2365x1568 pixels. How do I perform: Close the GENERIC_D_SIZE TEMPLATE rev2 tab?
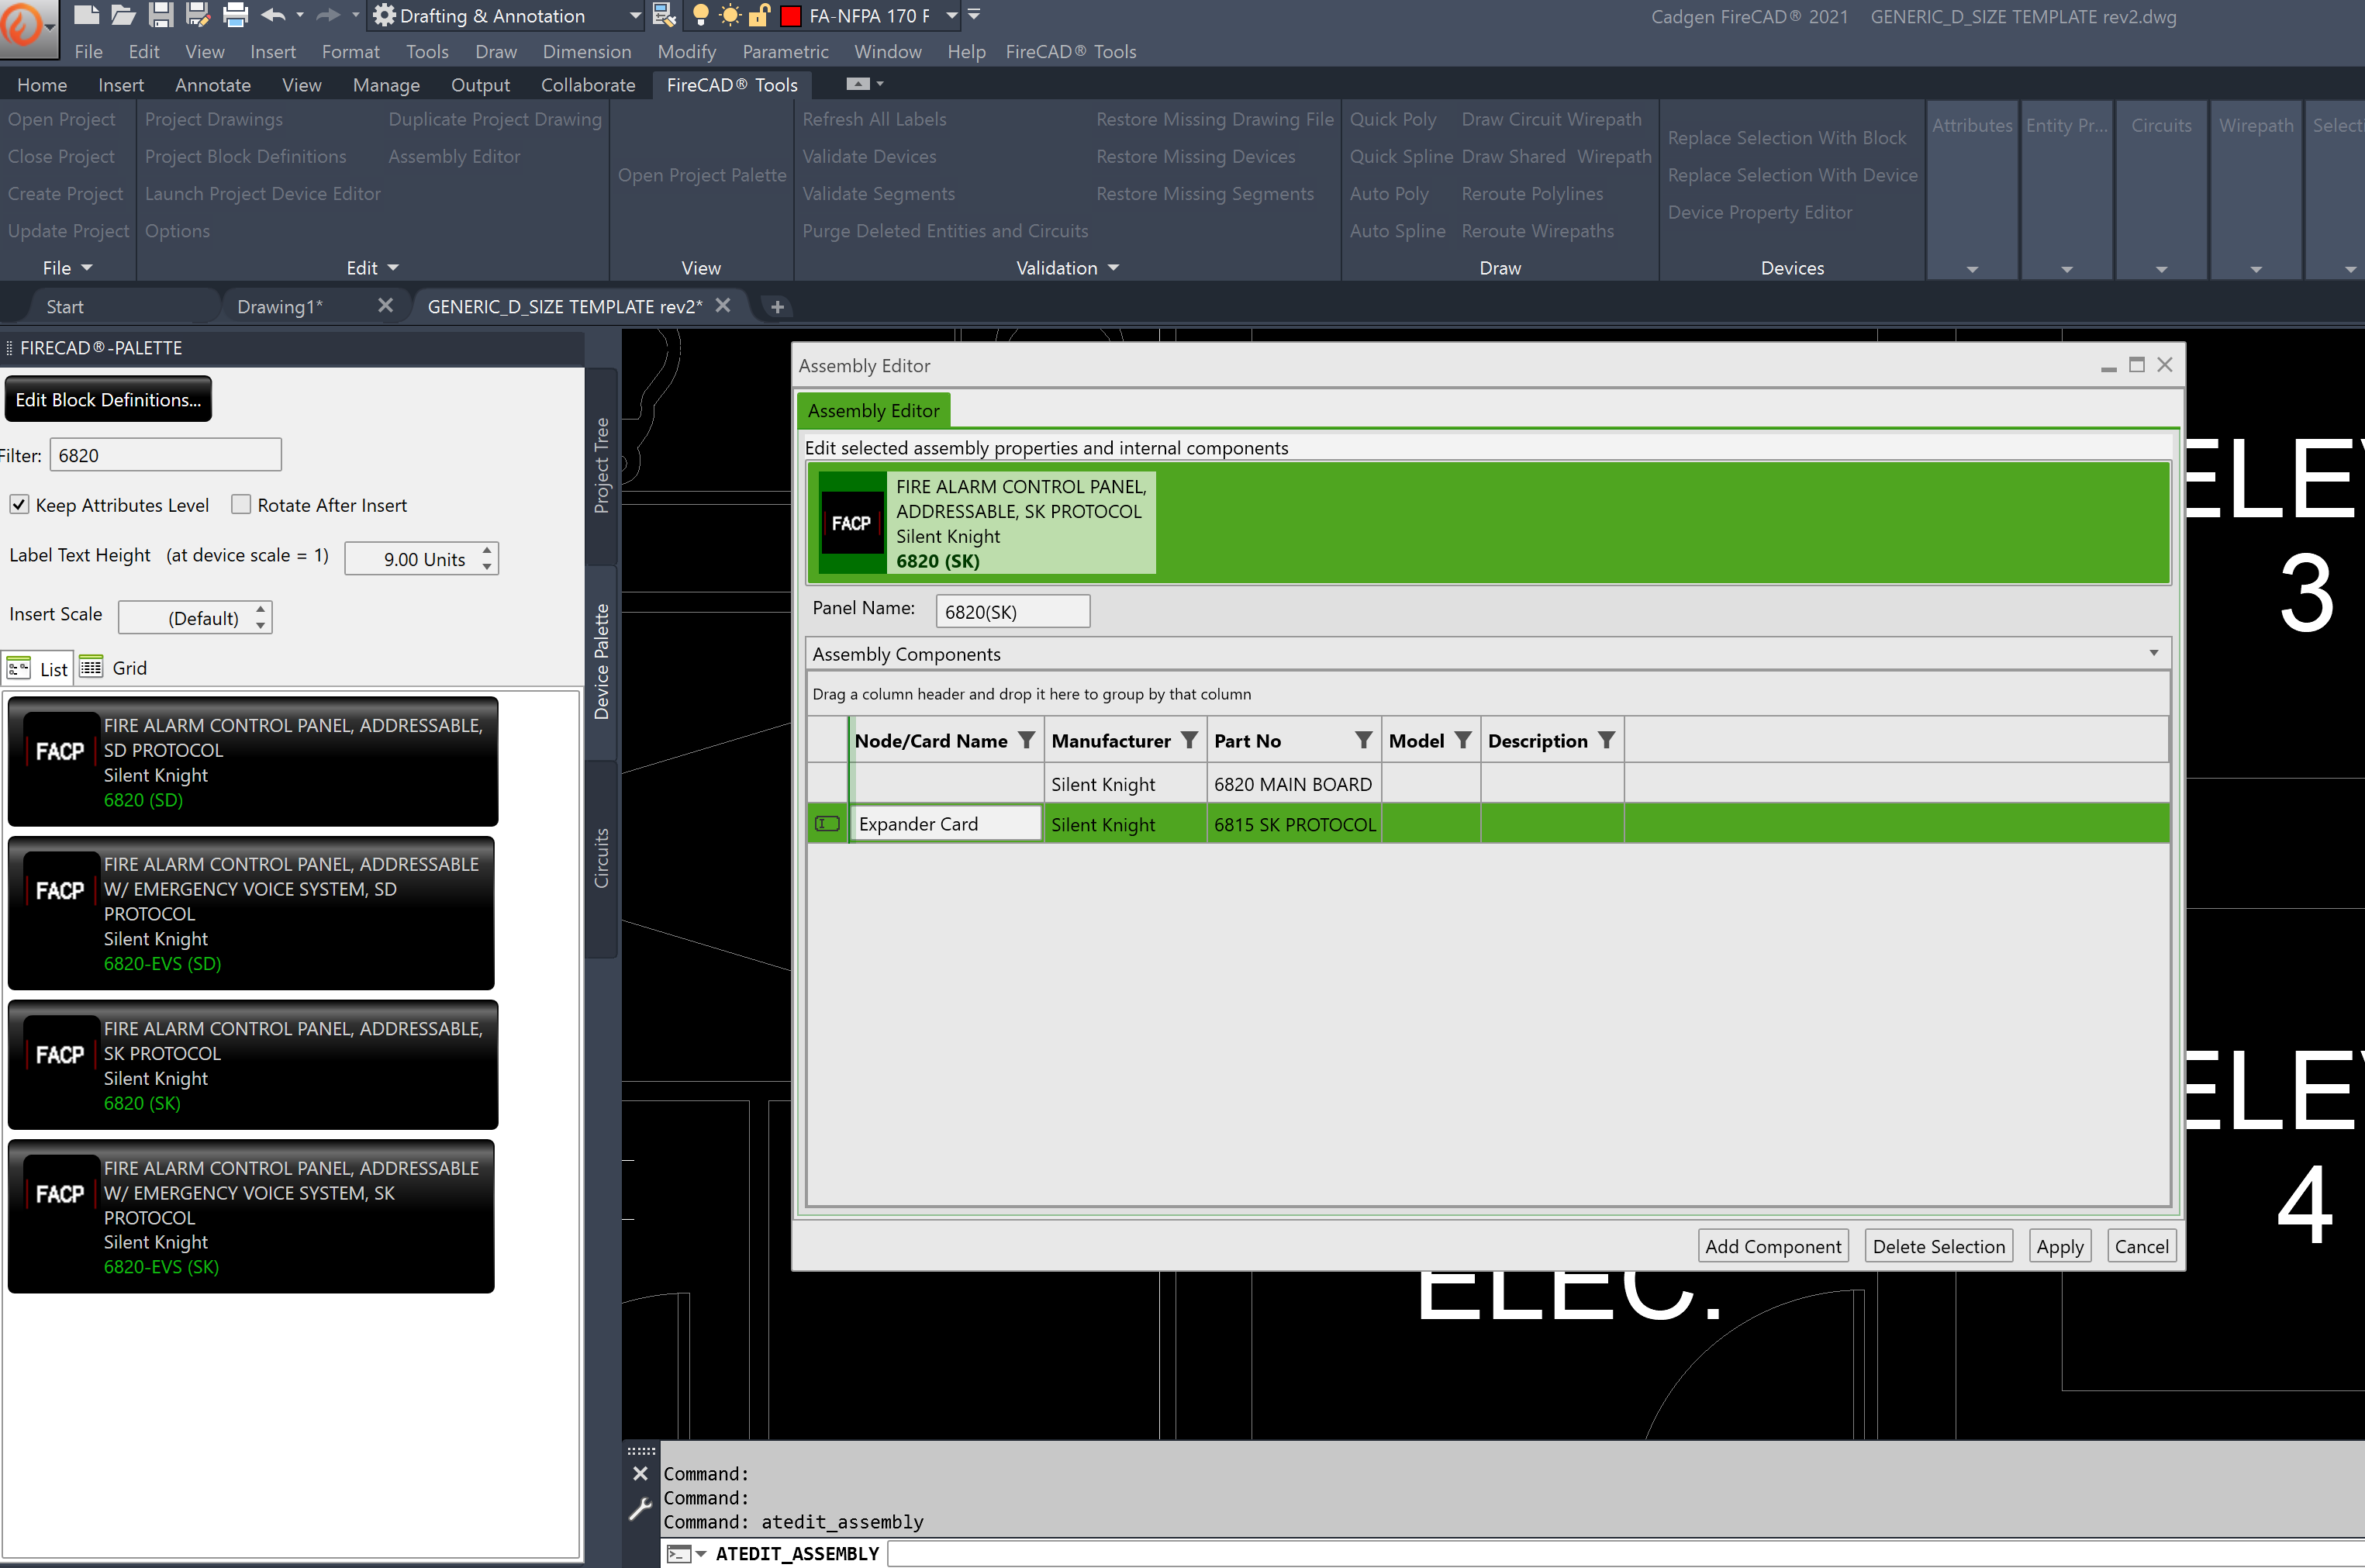coord(723,305)
